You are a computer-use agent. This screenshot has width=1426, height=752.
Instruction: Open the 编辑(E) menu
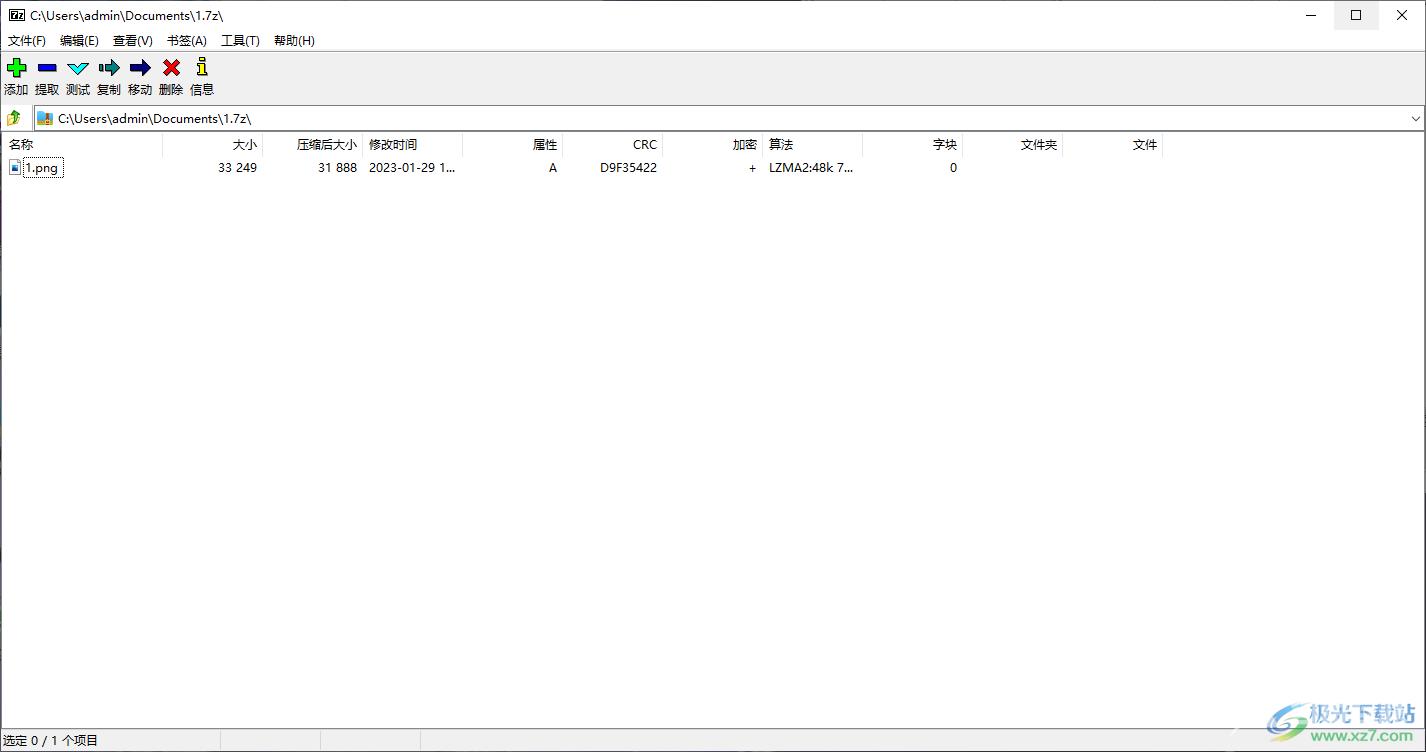(79, 41)
